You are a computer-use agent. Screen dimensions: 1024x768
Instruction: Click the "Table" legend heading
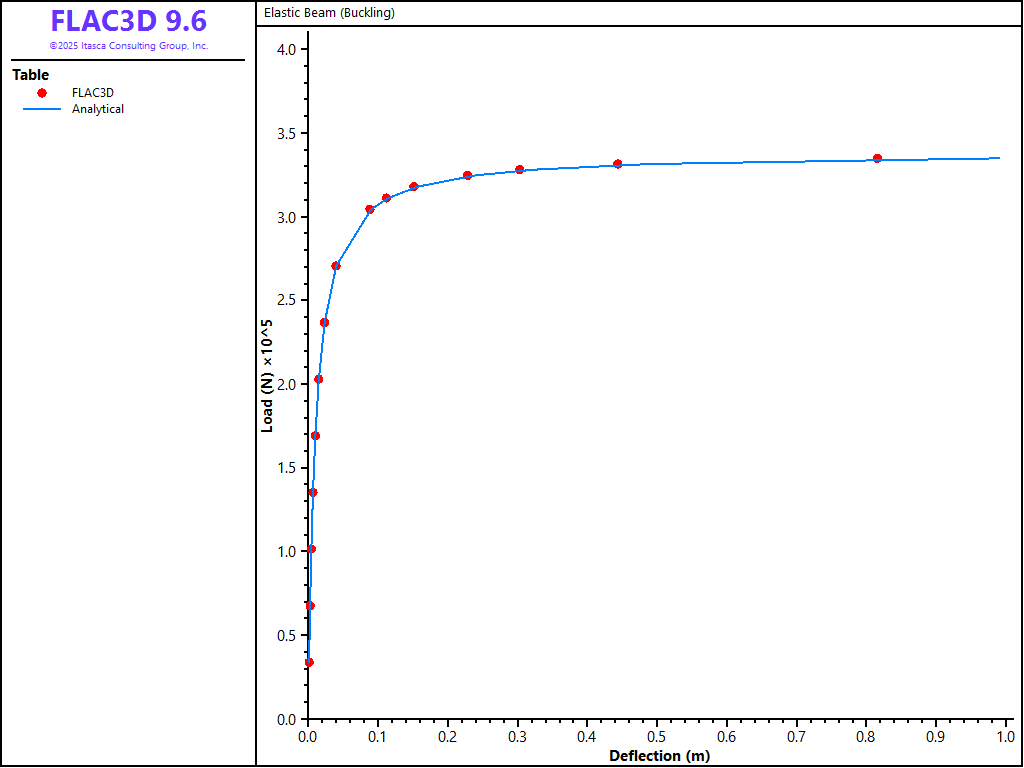pos(30,75)
